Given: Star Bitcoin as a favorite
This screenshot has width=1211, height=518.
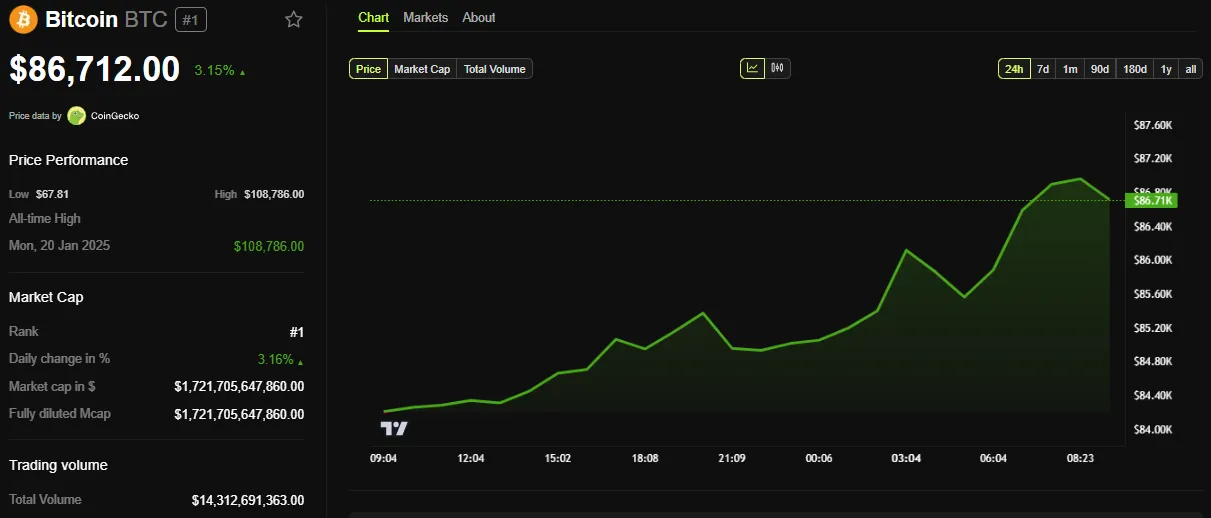Looking at the screenshot, I should pos(293,19).
